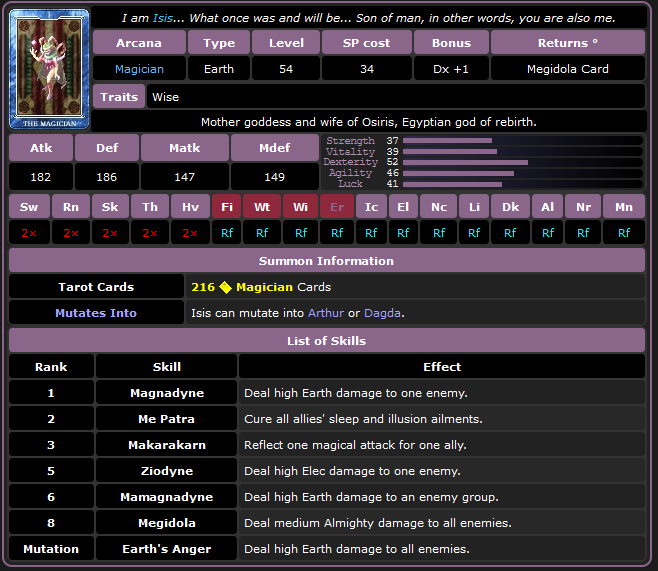Click the Rf value under Mn

(x=624, y=232)
